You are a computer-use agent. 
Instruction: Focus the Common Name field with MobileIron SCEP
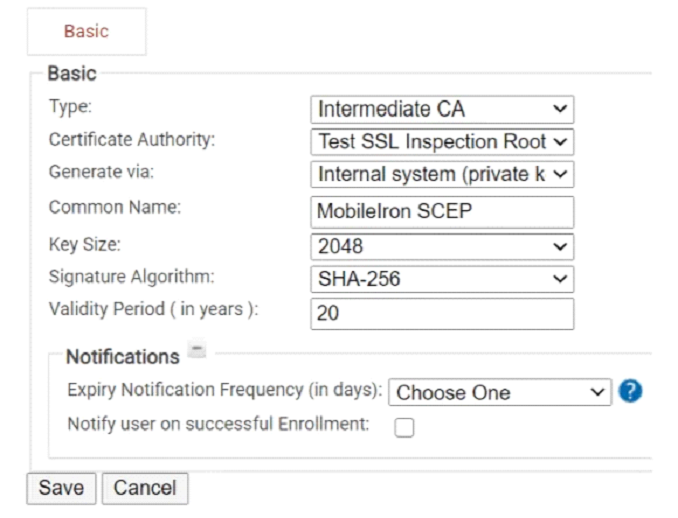pos(442,212)
